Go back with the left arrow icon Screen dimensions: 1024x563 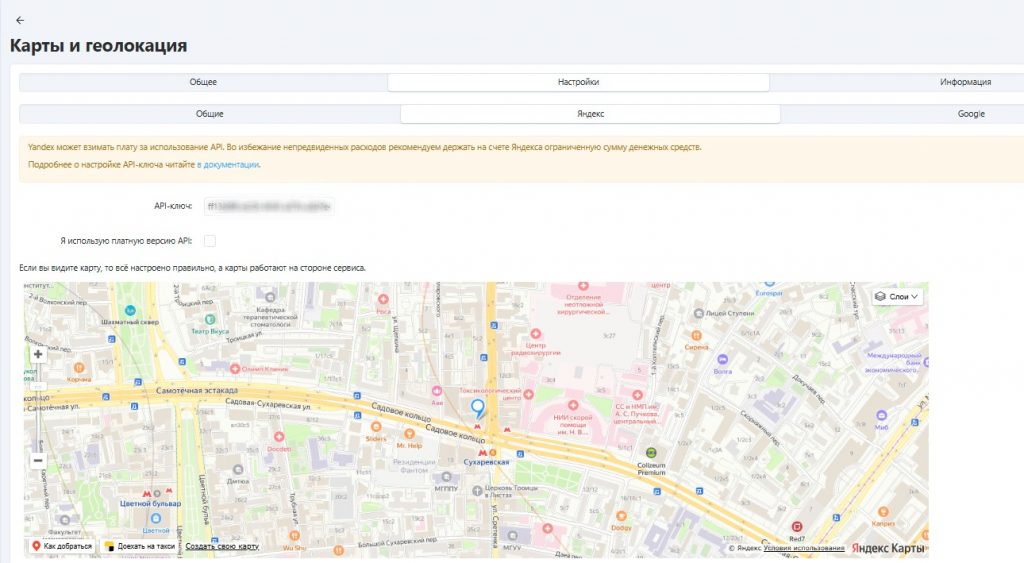click(20, 20)
